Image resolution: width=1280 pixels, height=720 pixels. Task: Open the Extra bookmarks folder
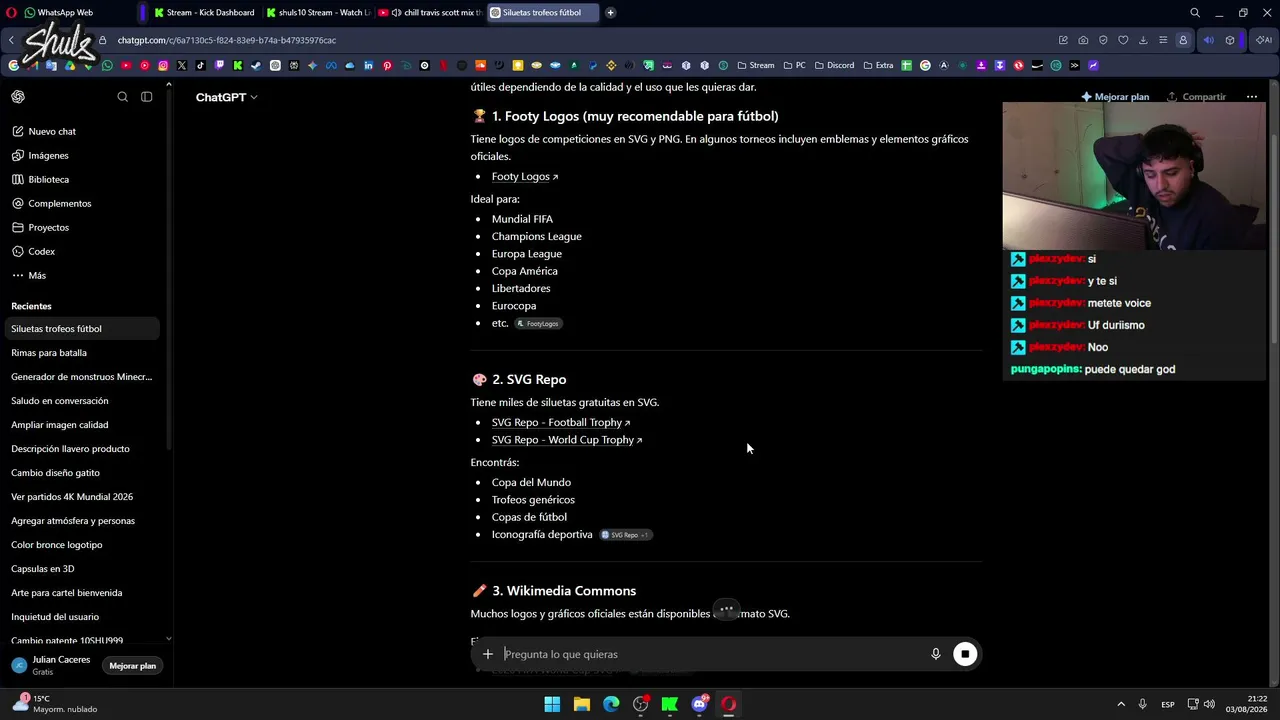pyautogui.click(x=878, y=66)
